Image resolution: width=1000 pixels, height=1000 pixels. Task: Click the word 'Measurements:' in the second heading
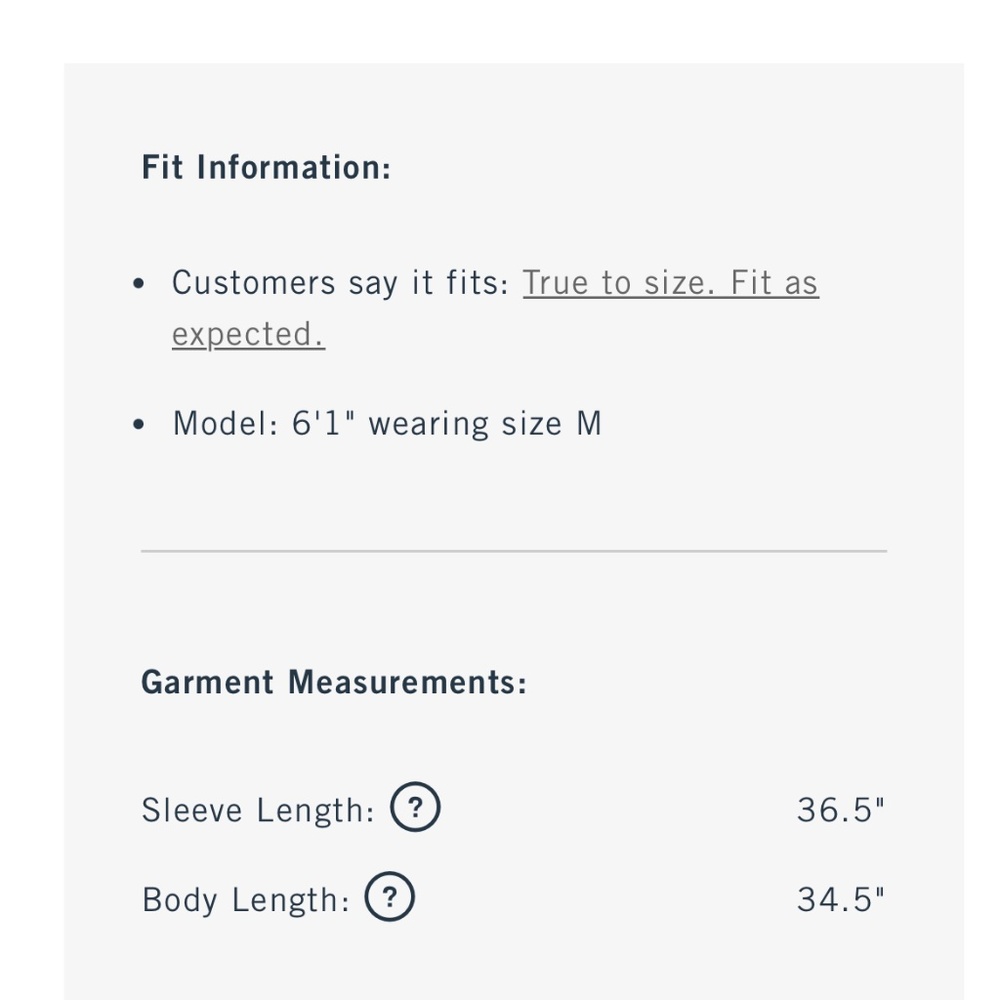(x=408, y=682)
